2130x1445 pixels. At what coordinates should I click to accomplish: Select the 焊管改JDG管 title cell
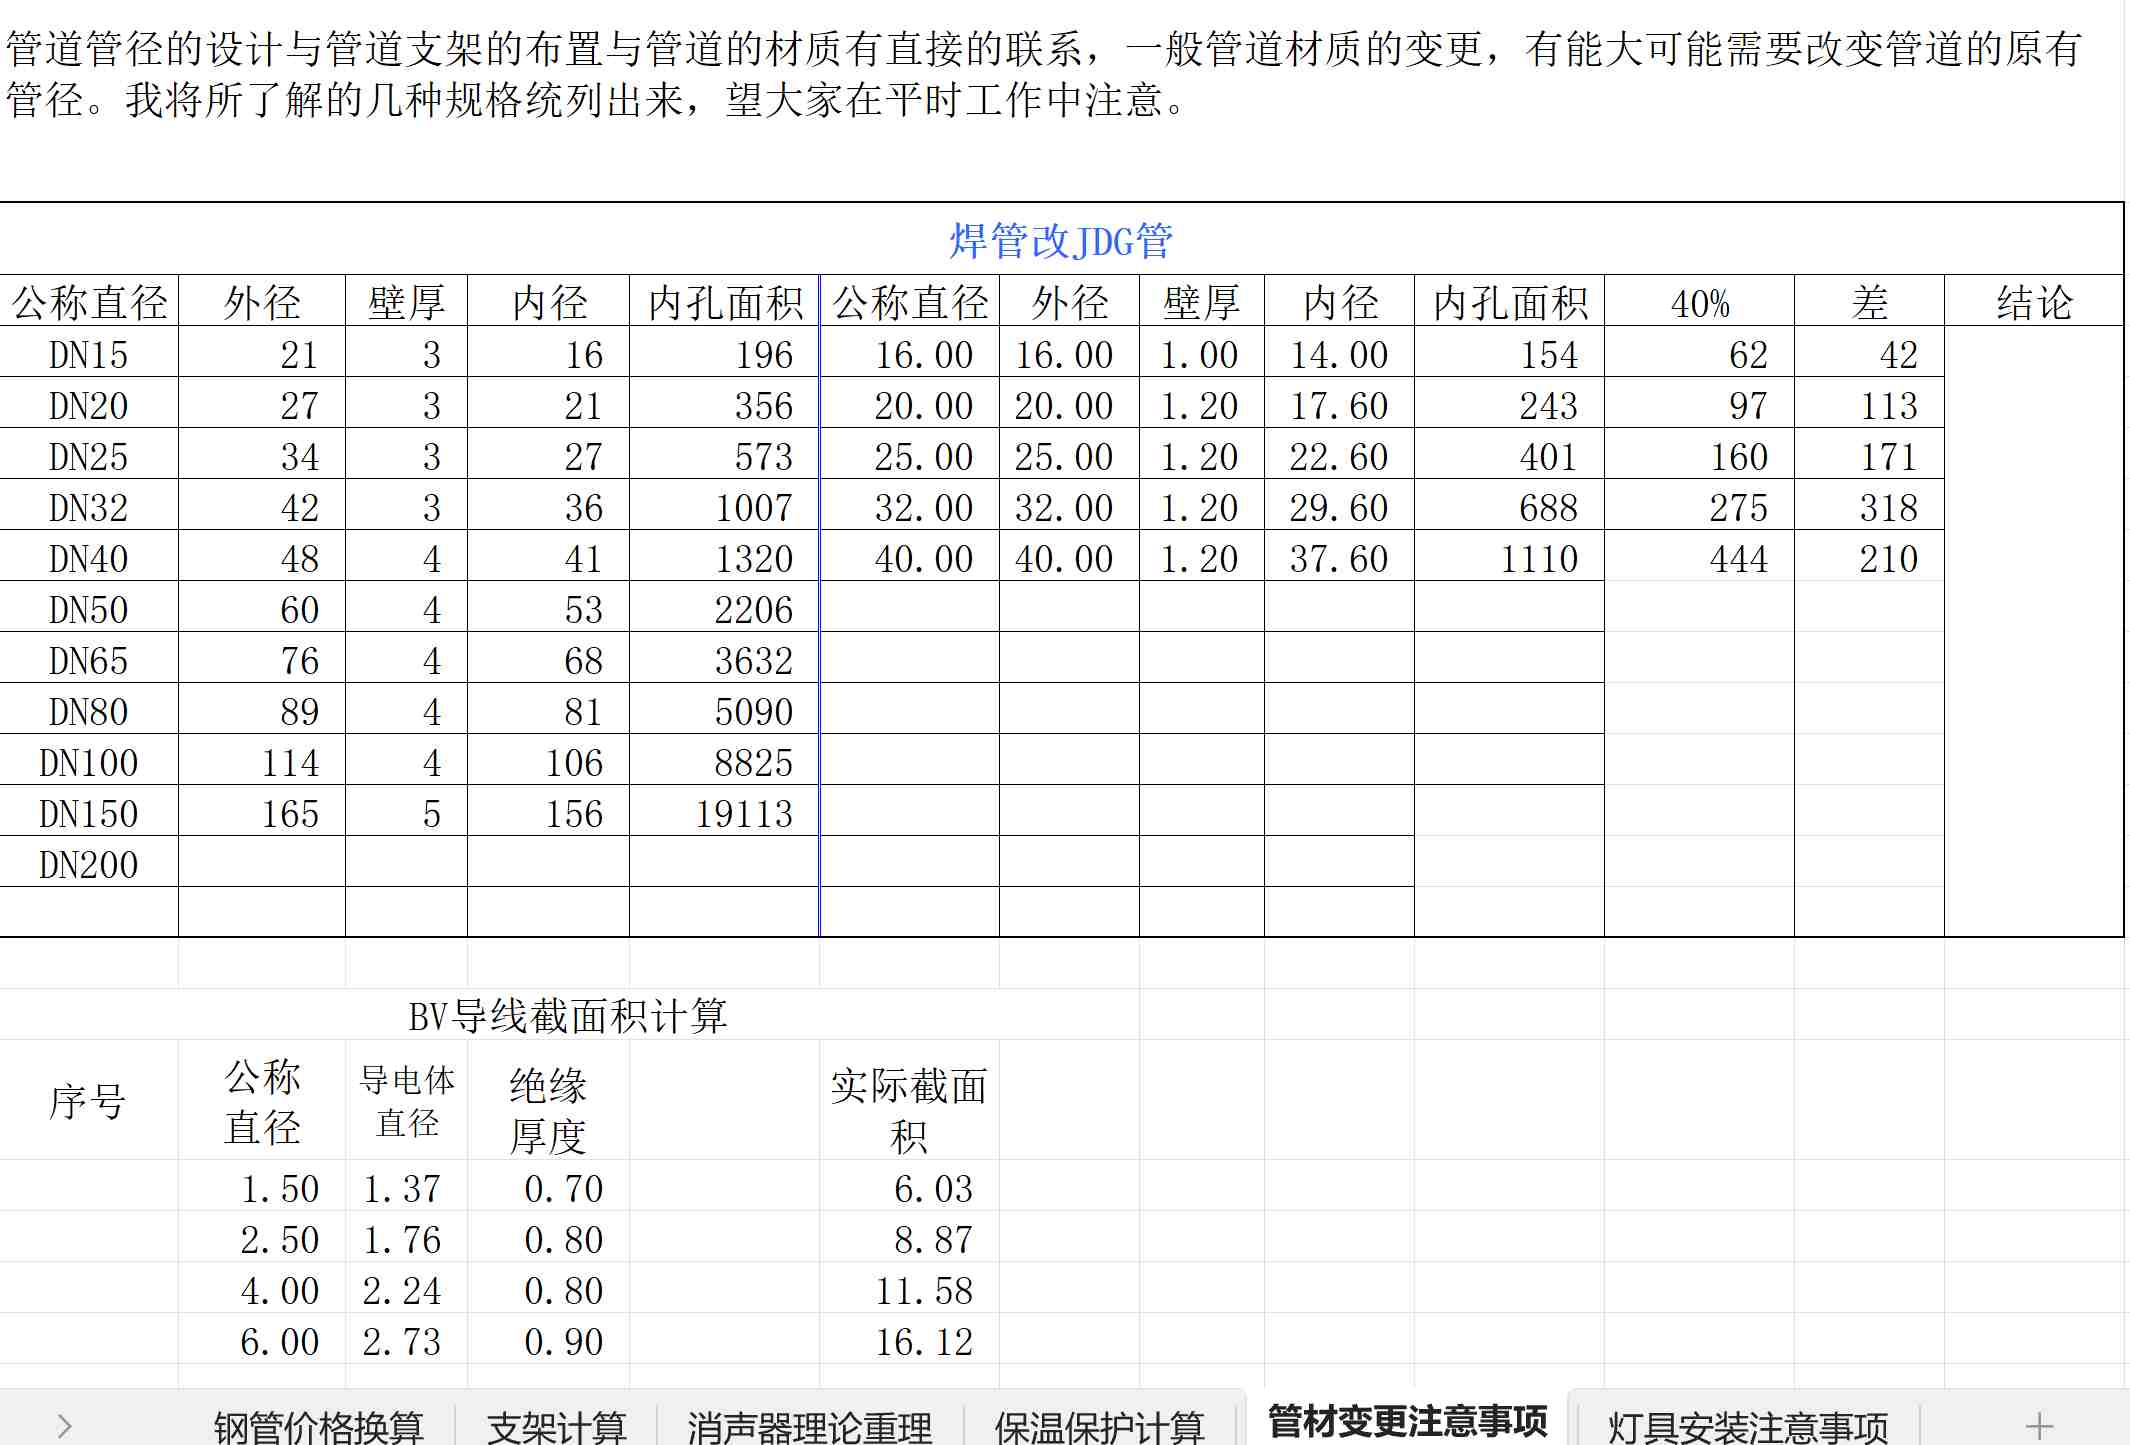[x=1060, y=241]
